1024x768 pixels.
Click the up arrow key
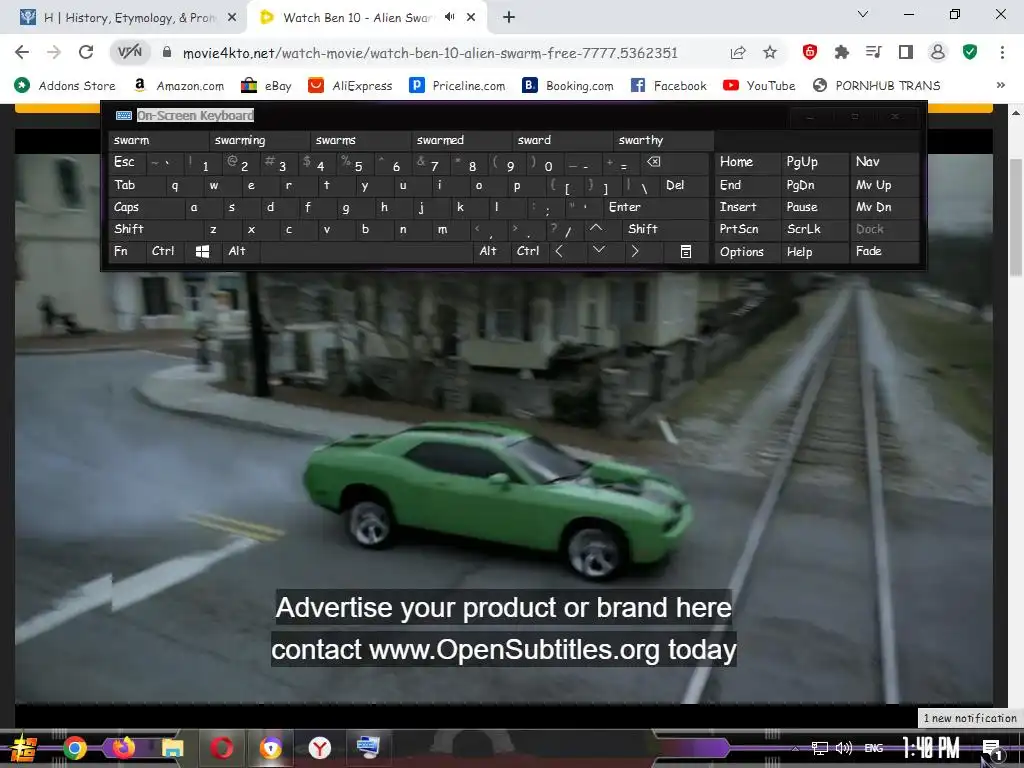[x=596, y=229]
